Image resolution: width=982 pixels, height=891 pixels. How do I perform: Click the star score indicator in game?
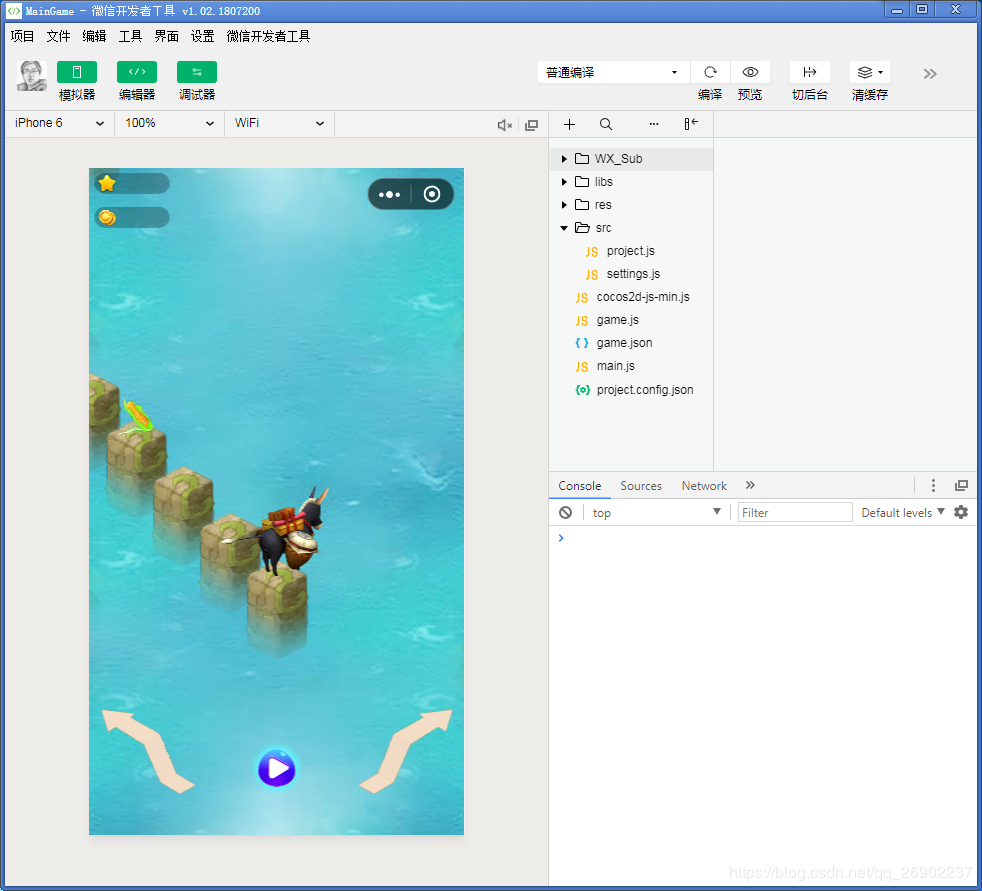[132, 183]
